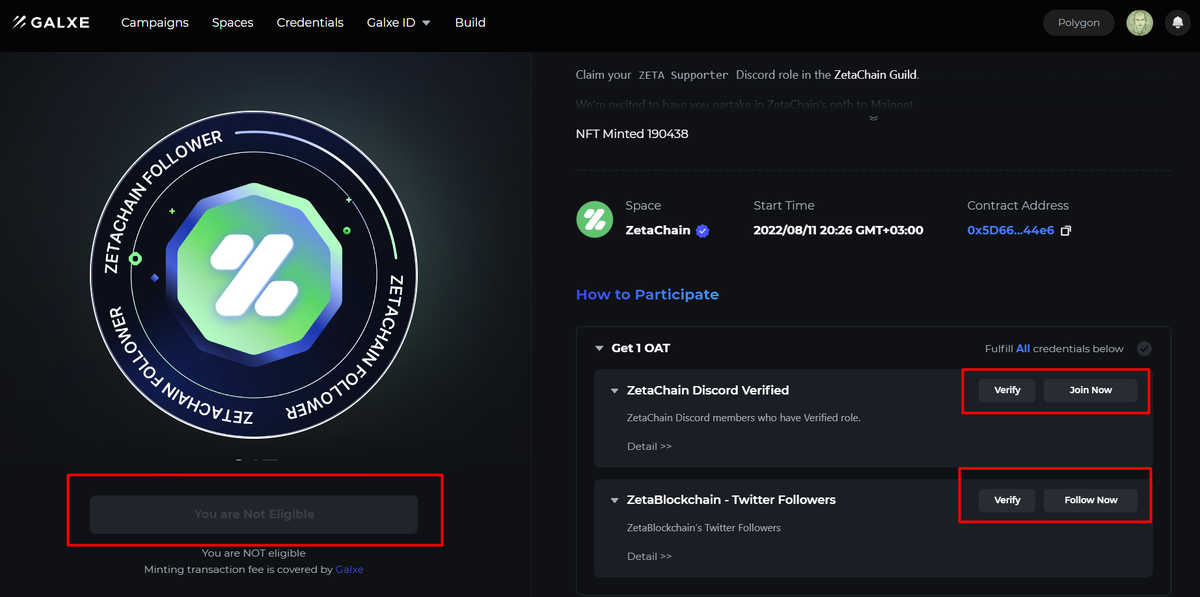
Task: Open contract address 0x5D66...44e6
Action: (x=1010, y=230)
